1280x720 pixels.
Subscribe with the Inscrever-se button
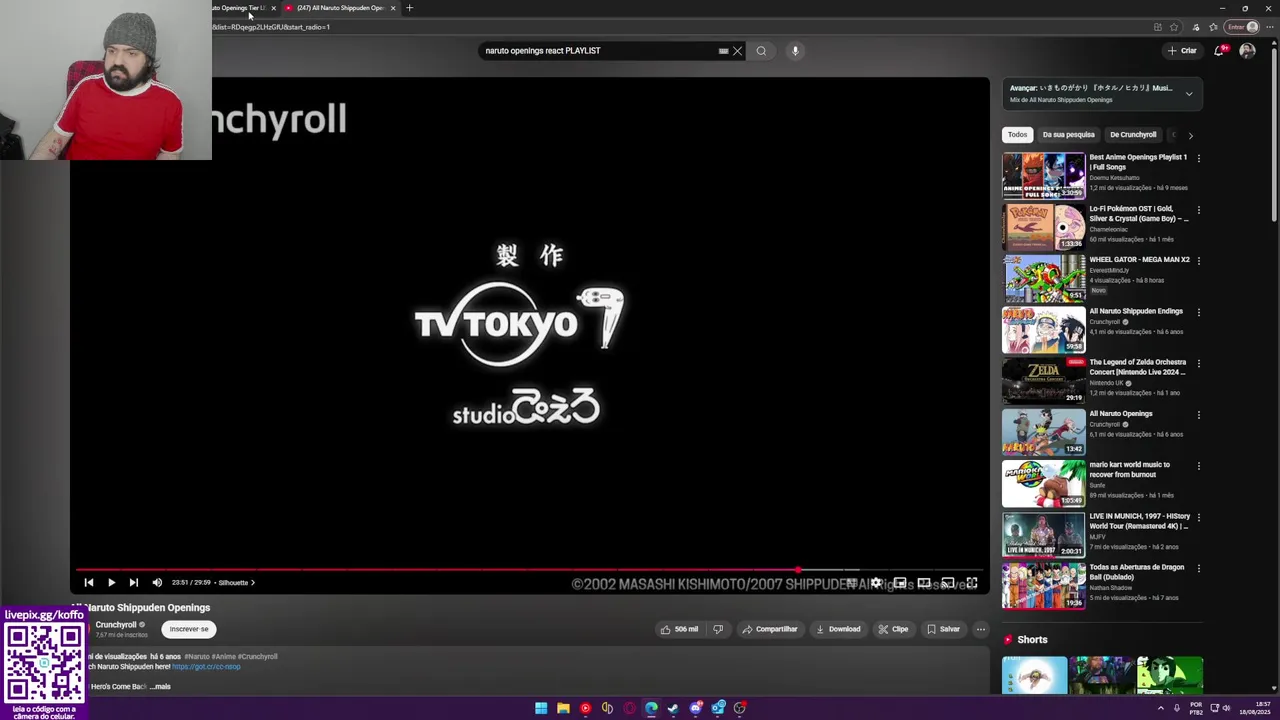pyautogui.click(x=189, y=629)
